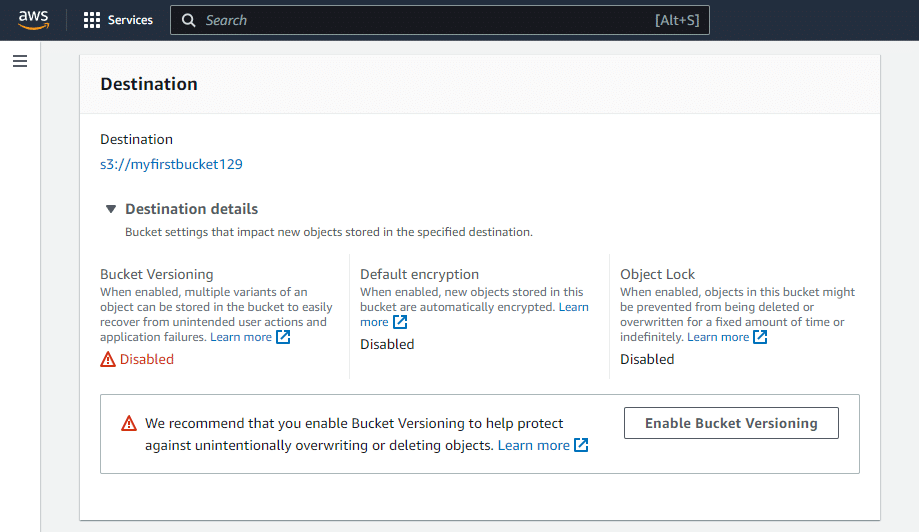919x532 pixels.
Task: Click the red warning icon beside Disabled
Action: (x=108, y=359)
